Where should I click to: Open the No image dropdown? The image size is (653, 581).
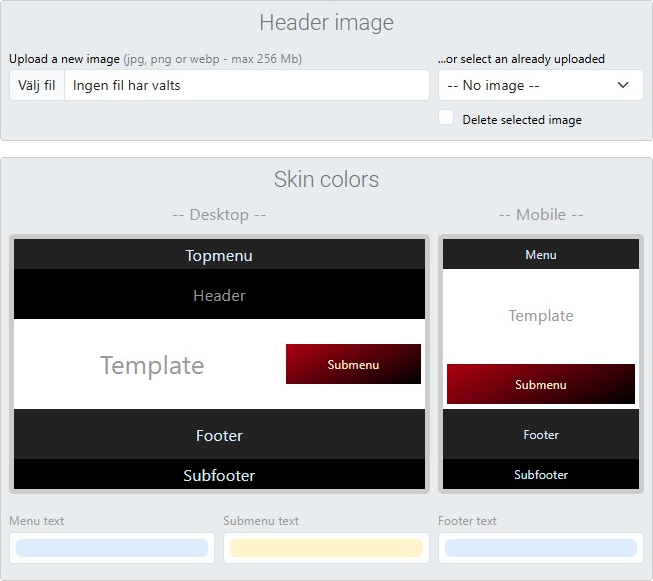point(530,85)
